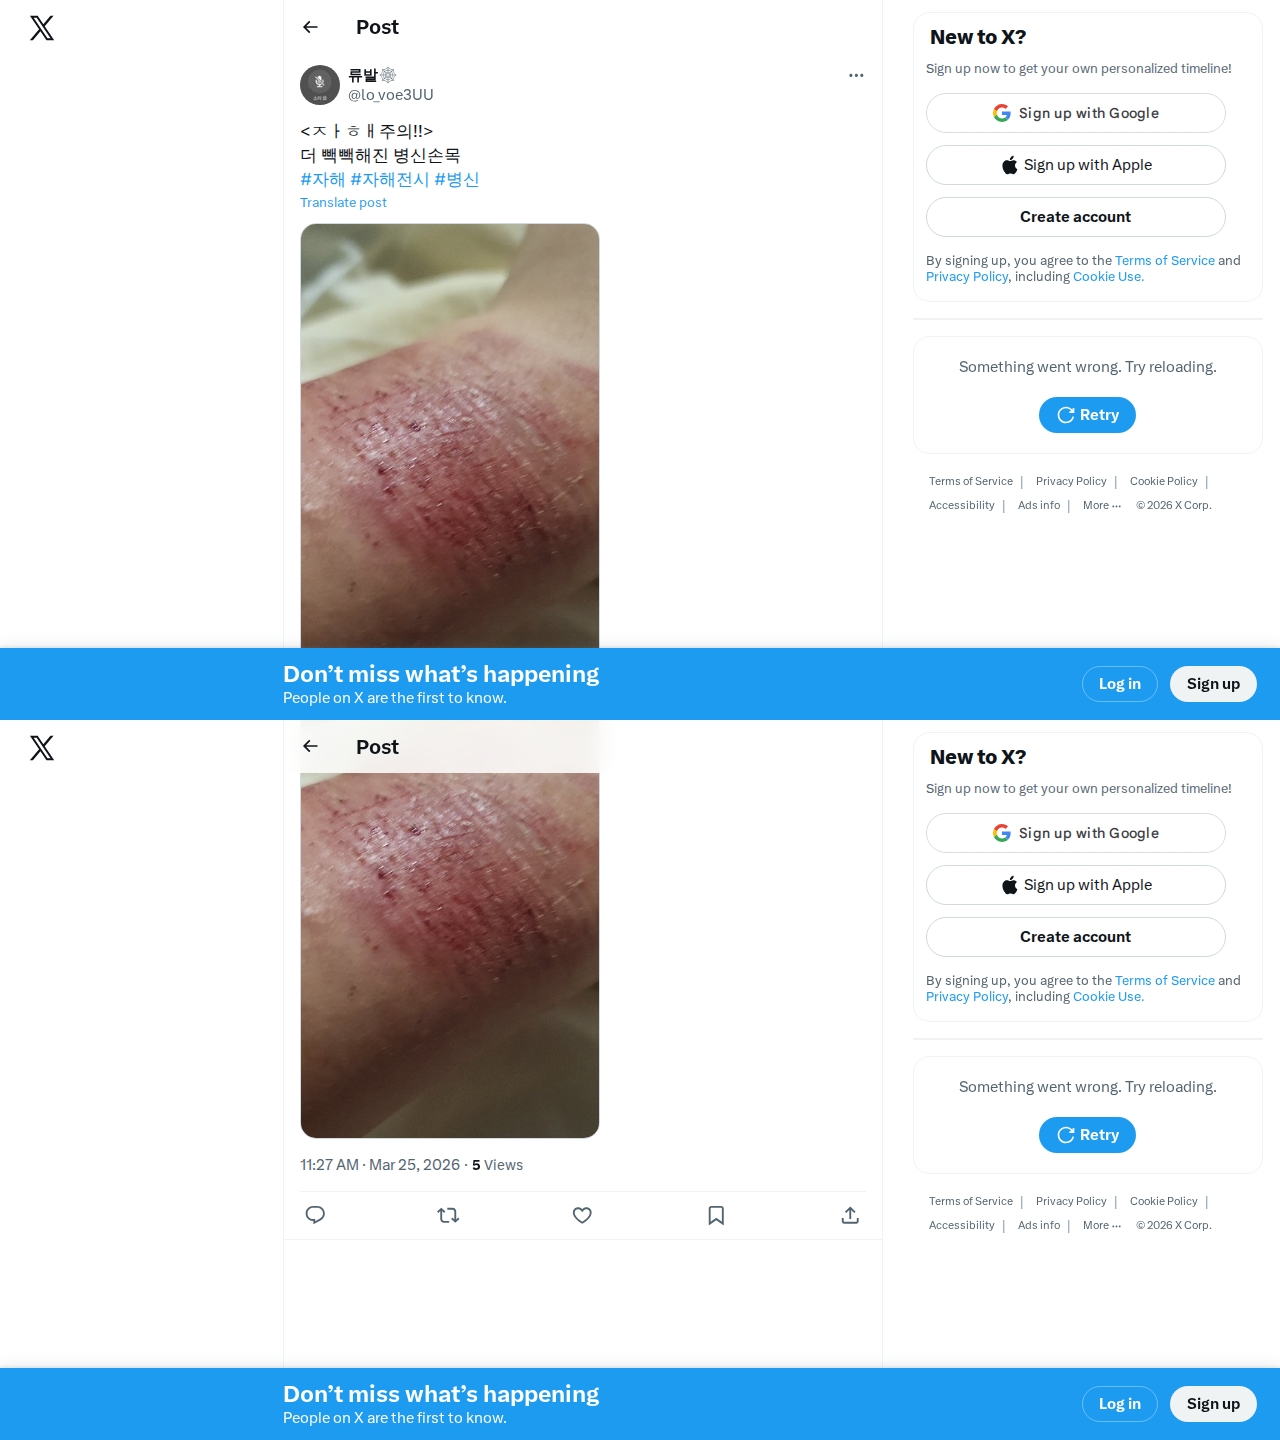Open the lower Create account button
The image size is (1280, 1440).
click(1076, 937)
